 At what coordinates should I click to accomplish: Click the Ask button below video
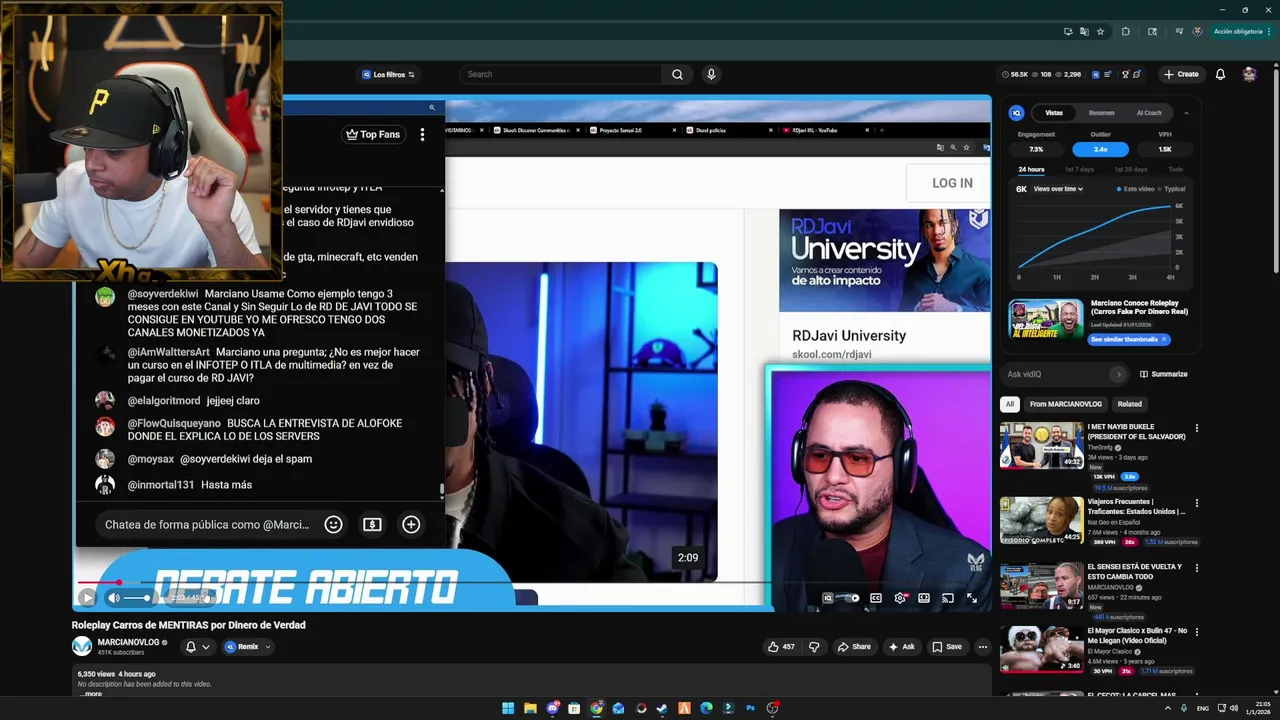pos(902,647)
